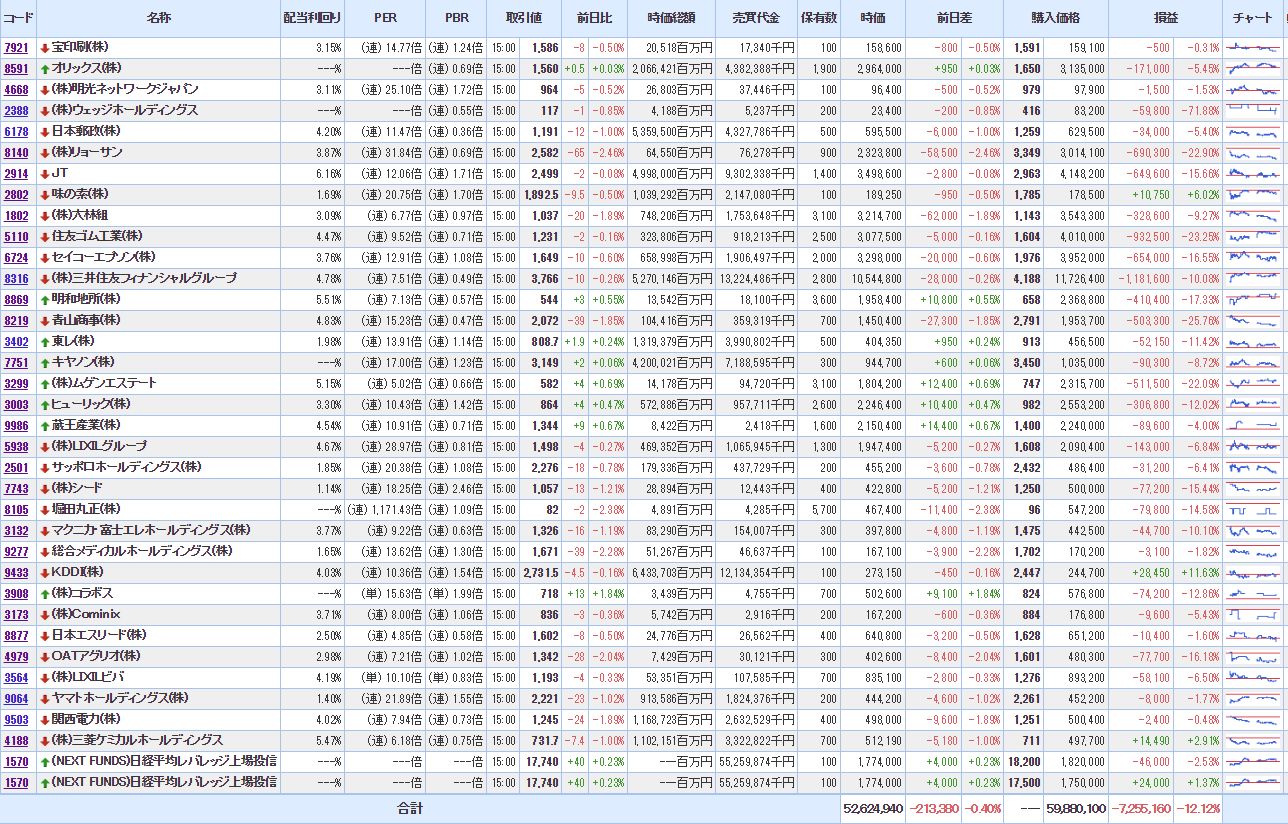Click the green up arrow beside 明和地所

[45, 299]
